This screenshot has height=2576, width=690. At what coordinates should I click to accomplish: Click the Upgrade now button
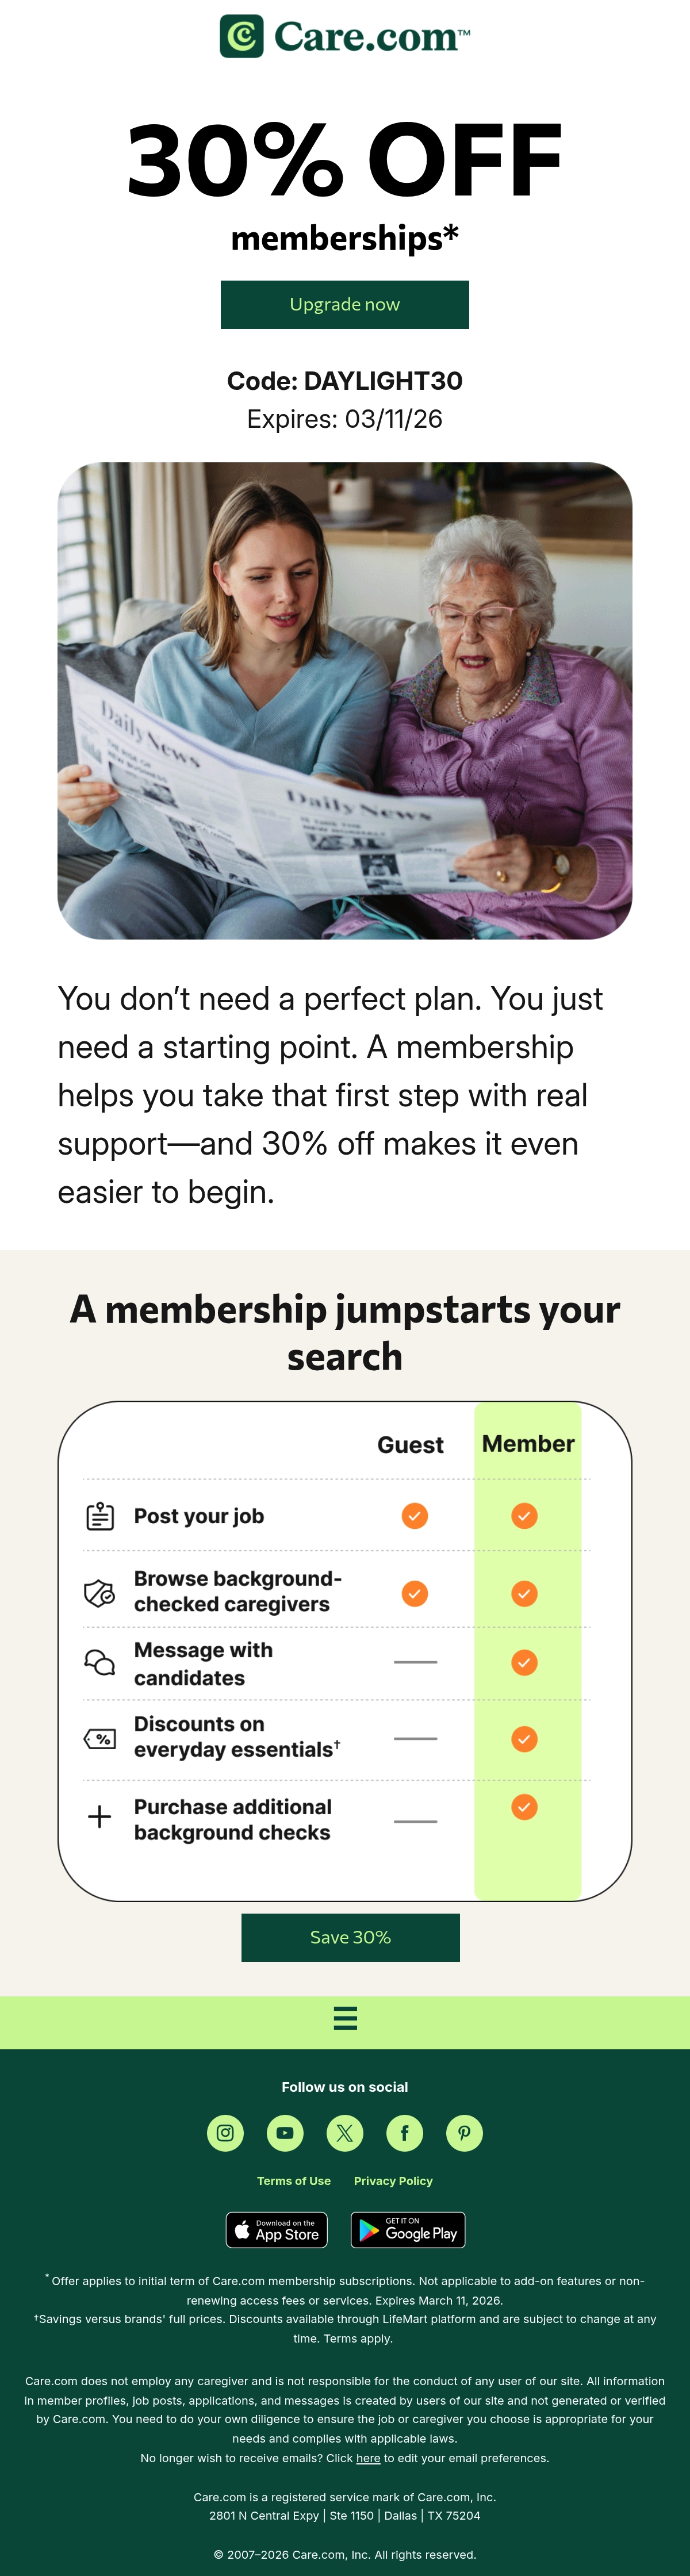tap(345, 304)
